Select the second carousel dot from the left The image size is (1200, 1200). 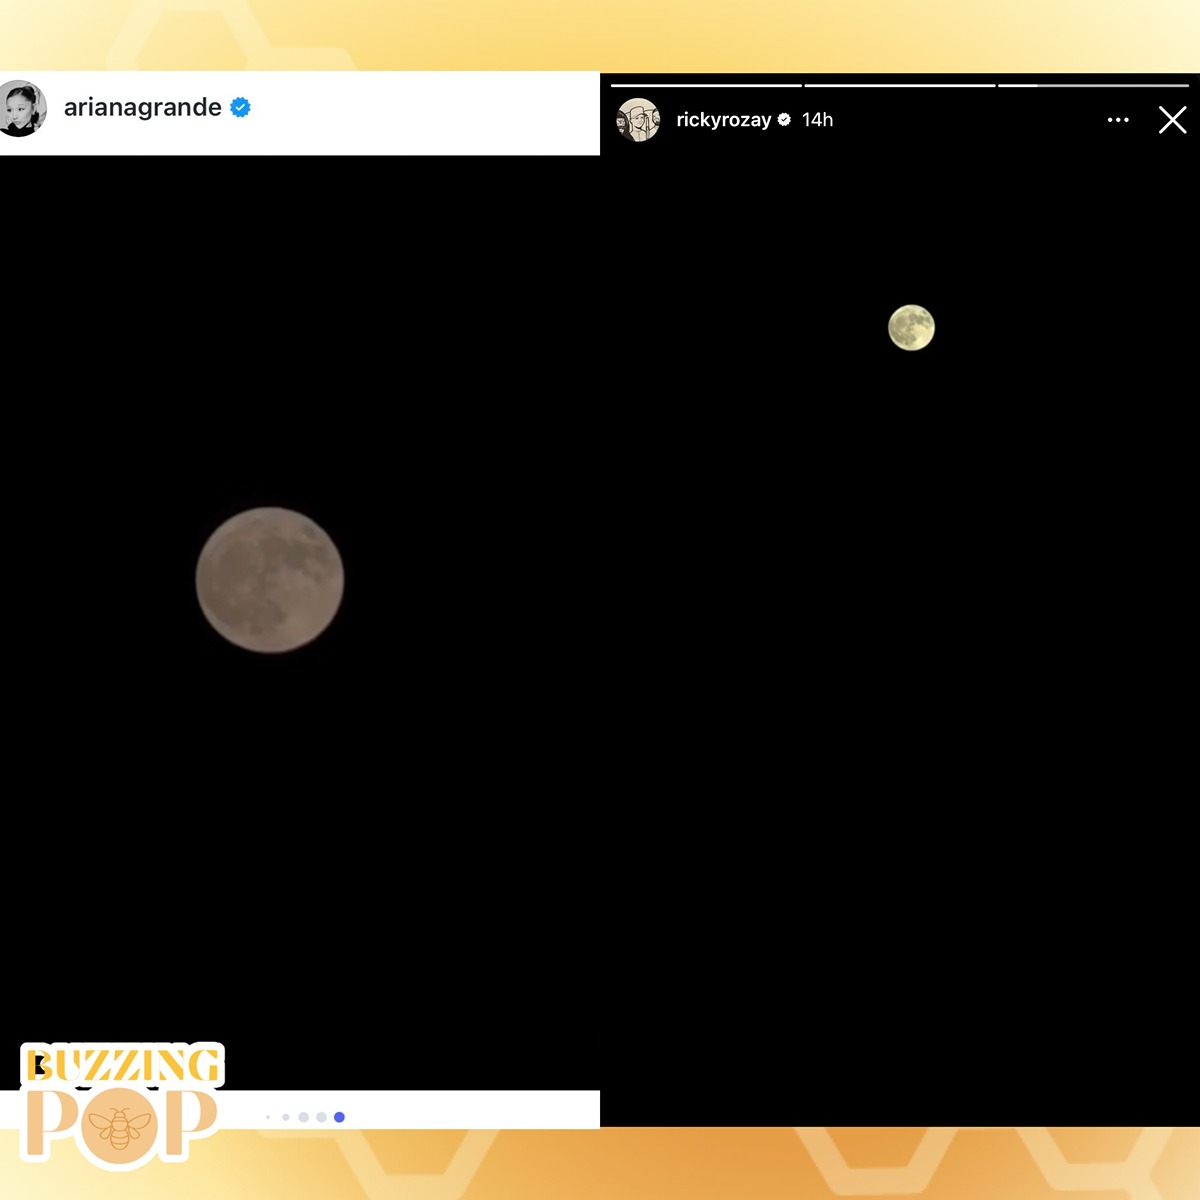(286, 1117)
